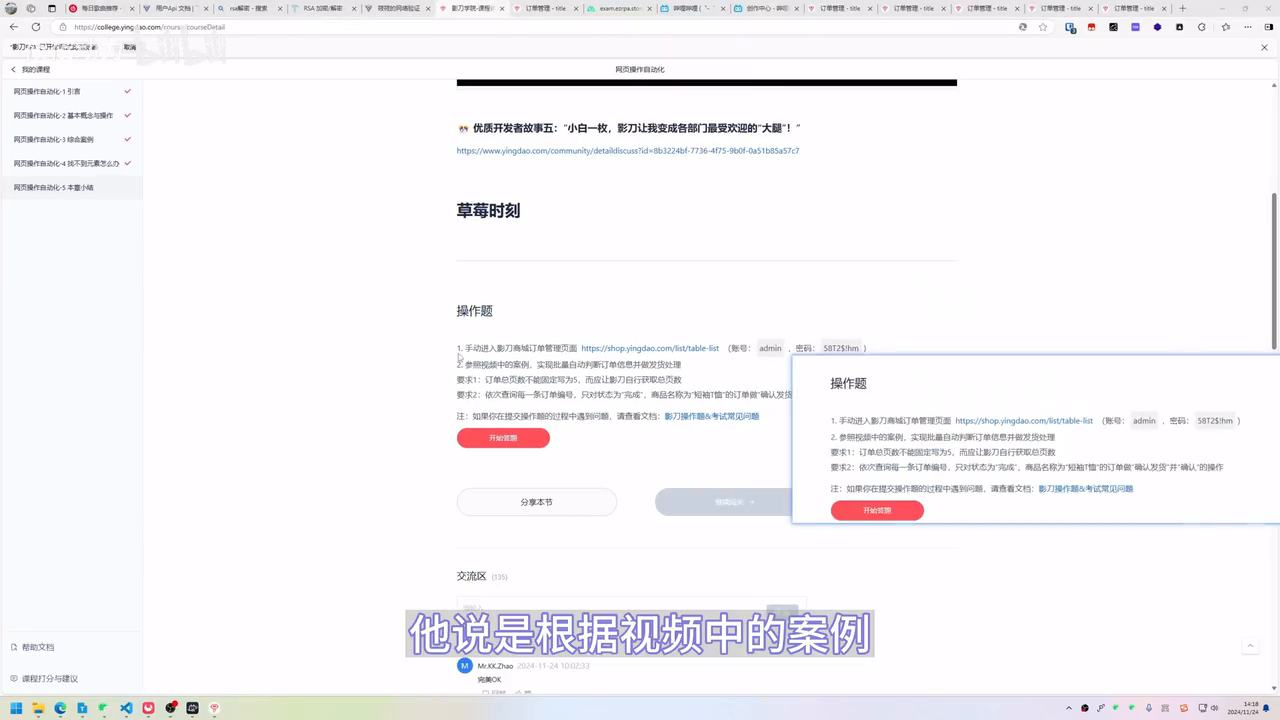
Task: Open the browser settings and more menu
Action: pyautogui.click(x=1248, y=27)
